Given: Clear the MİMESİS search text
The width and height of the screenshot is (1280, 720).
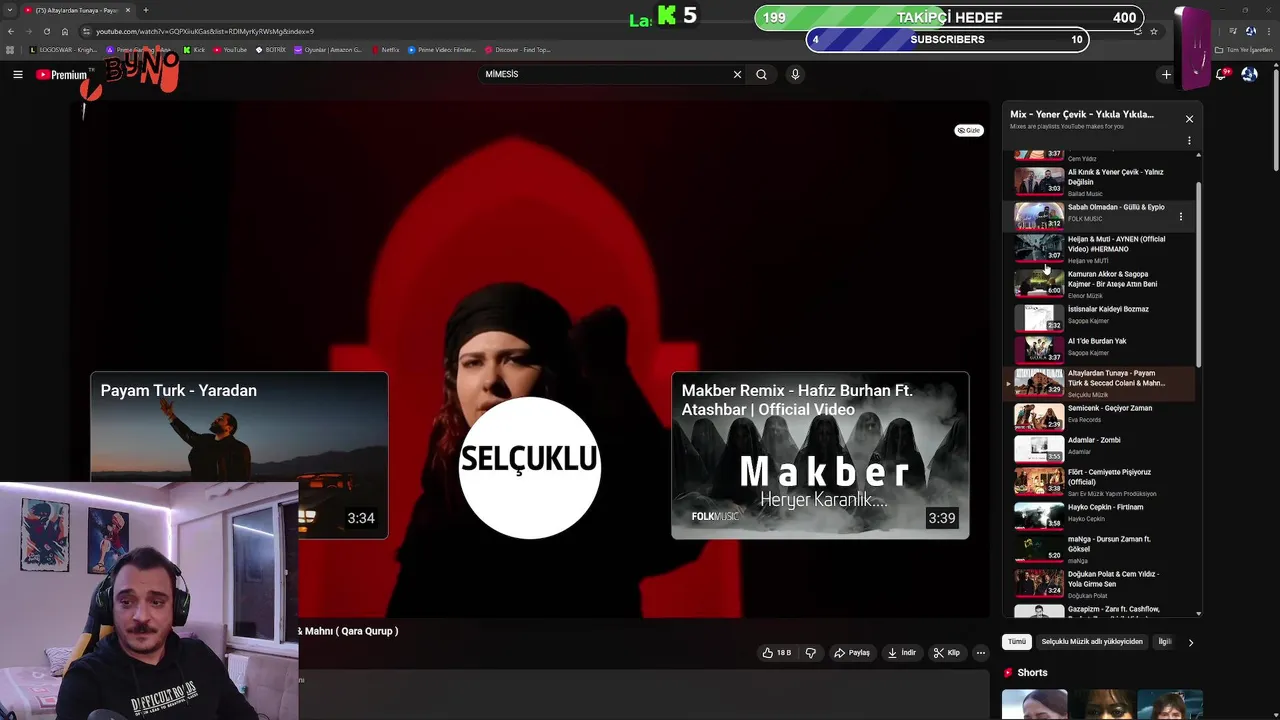Looking at the screenshot, I should pyautogui.click(x=737, y=75).
